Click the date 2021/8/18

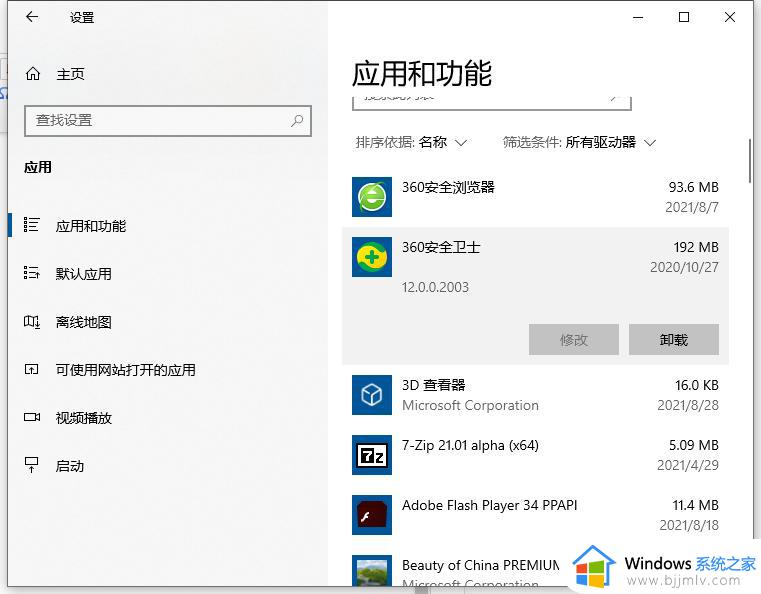[x=689, y=525]
